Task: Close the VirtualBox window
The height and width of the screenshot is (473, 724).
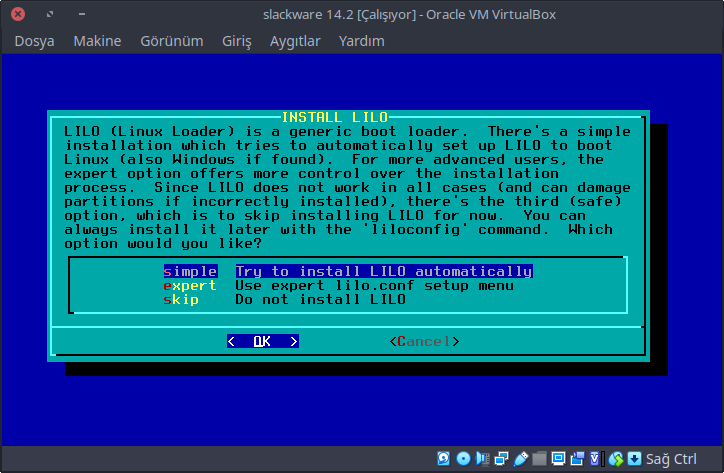Action: (x=18, y=14)
